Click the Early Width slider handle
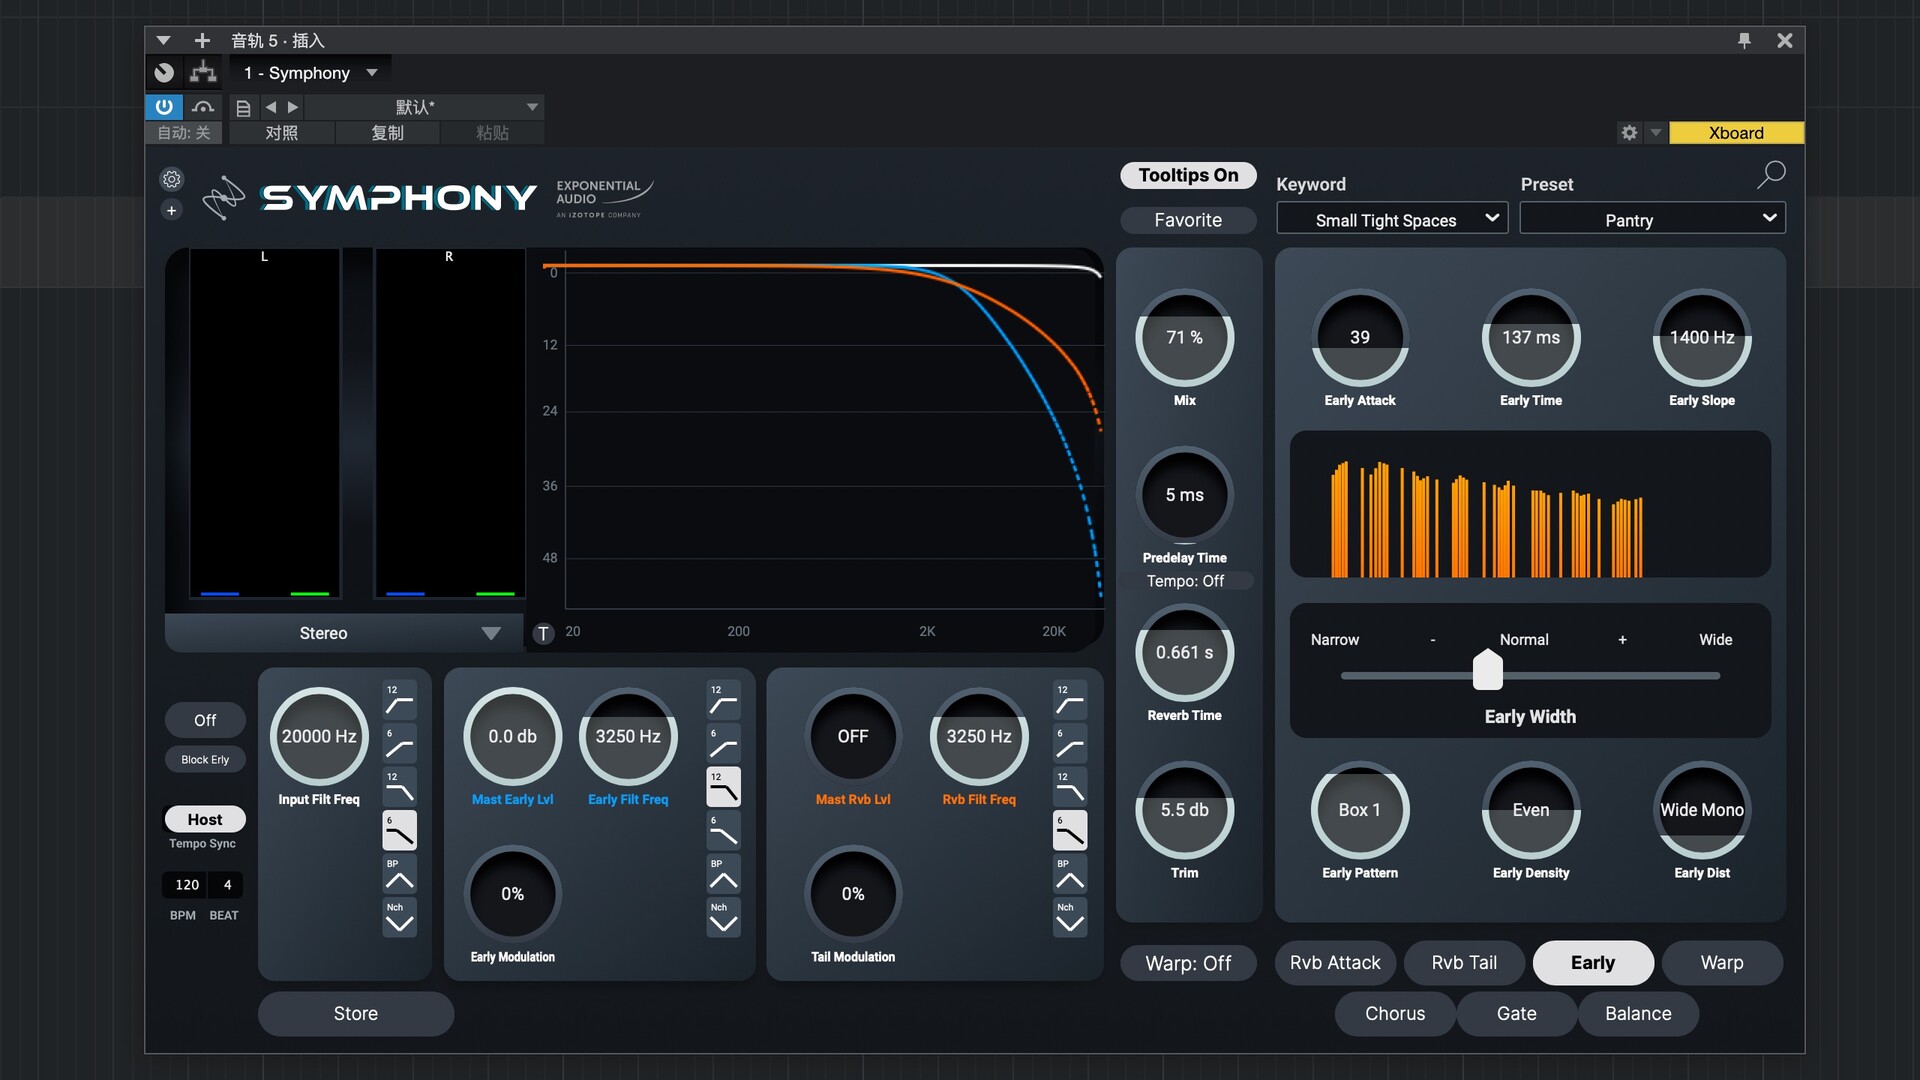 [1487, 672]
